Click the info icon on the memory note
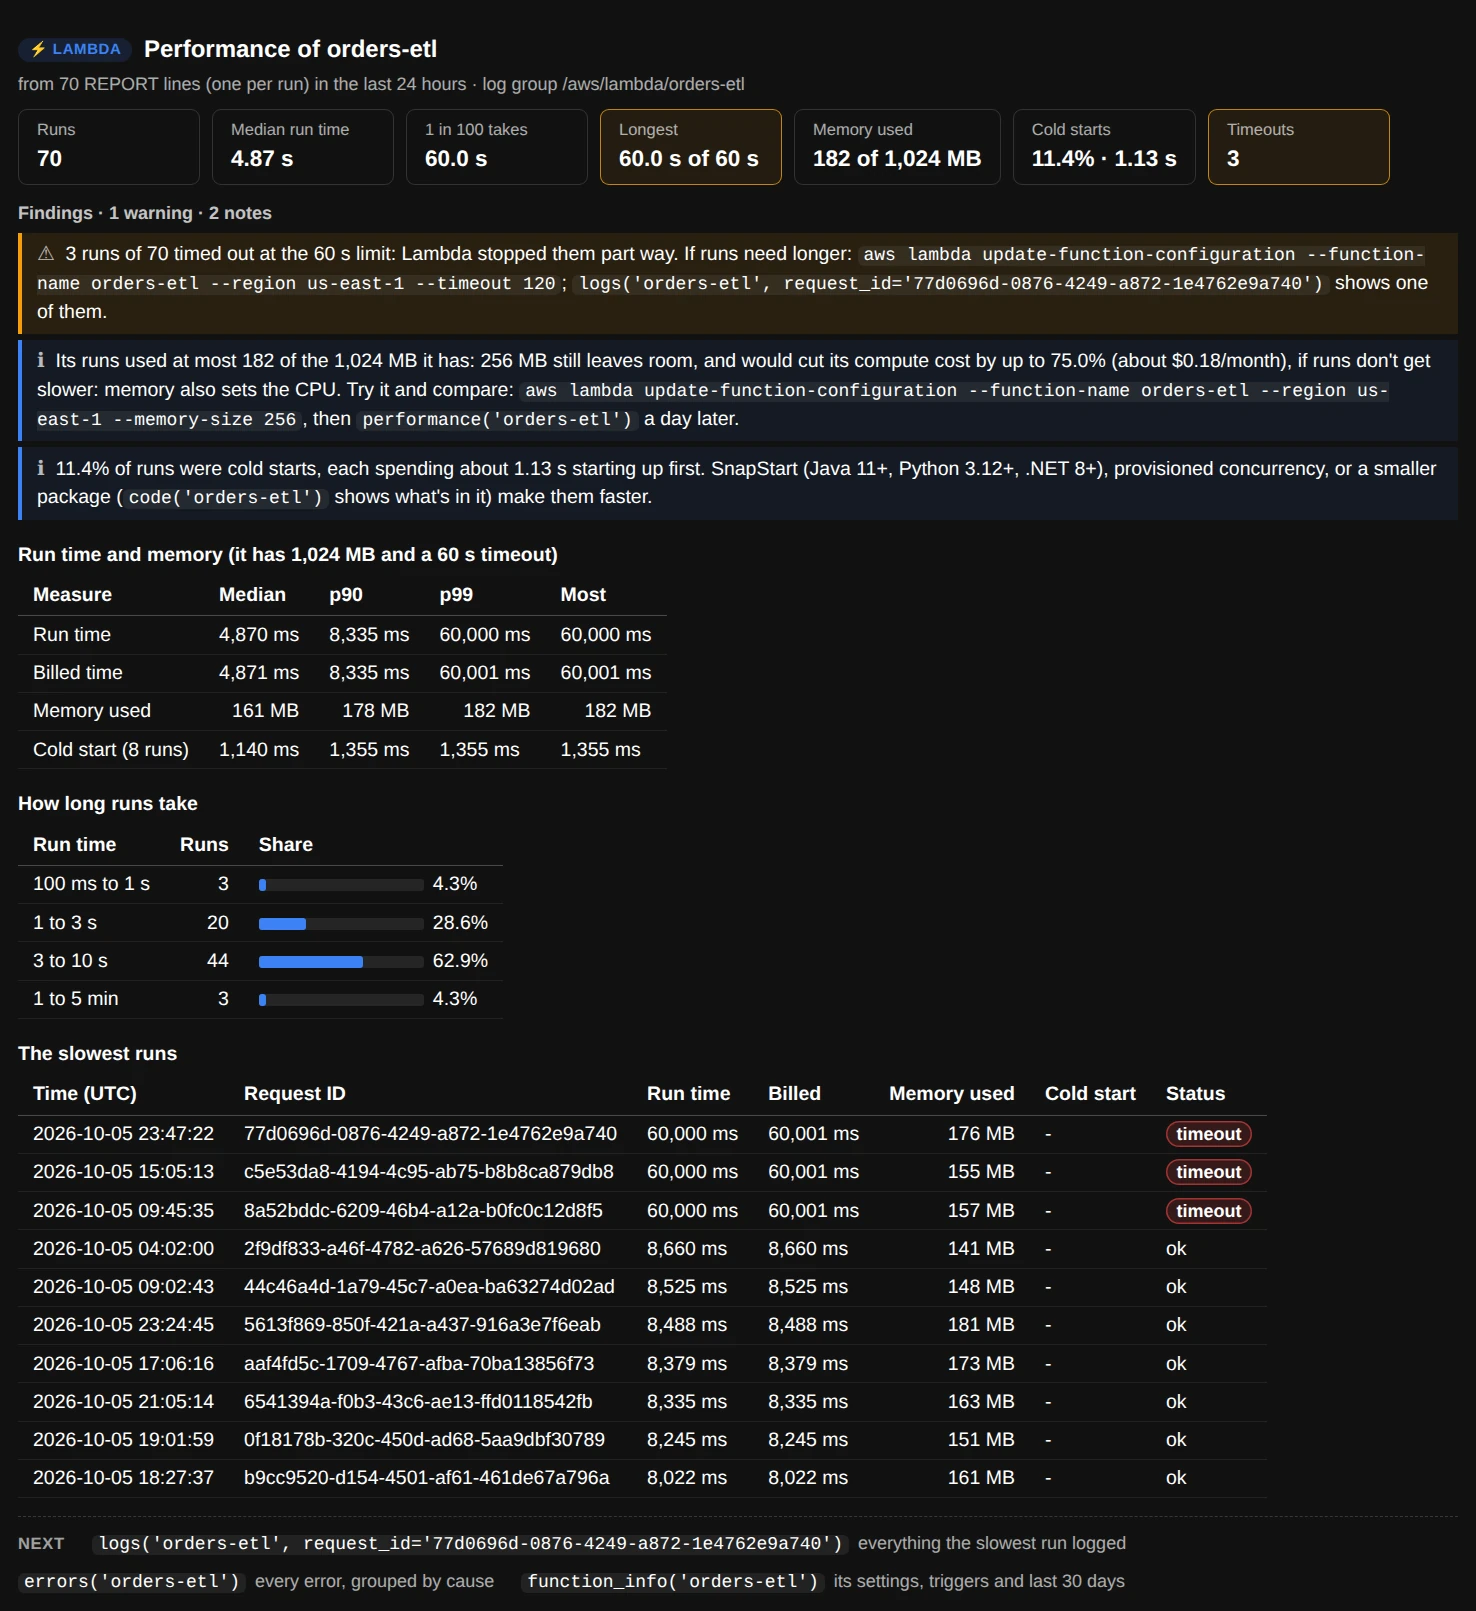Image resolution: width=1476 pixels, height=1611 pixels. pos(41,361)
